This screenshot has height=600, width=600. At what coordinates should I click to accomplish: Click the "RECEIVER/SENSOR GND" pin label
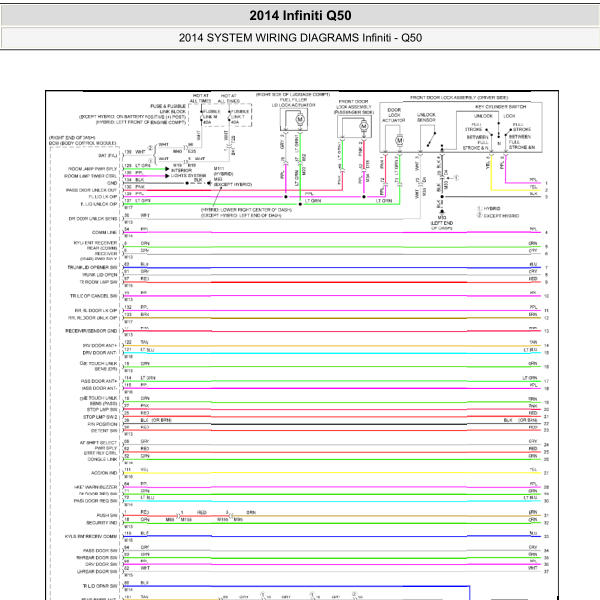point(91,331)
